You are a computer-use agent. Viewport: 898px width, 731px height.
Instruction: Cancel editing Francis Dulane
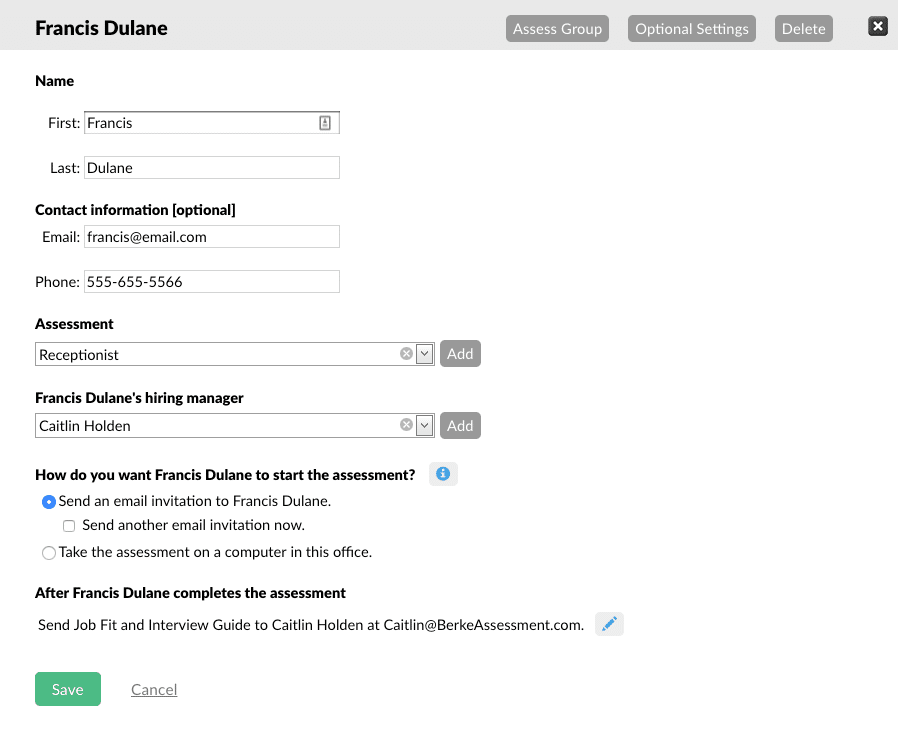(153, 689)
